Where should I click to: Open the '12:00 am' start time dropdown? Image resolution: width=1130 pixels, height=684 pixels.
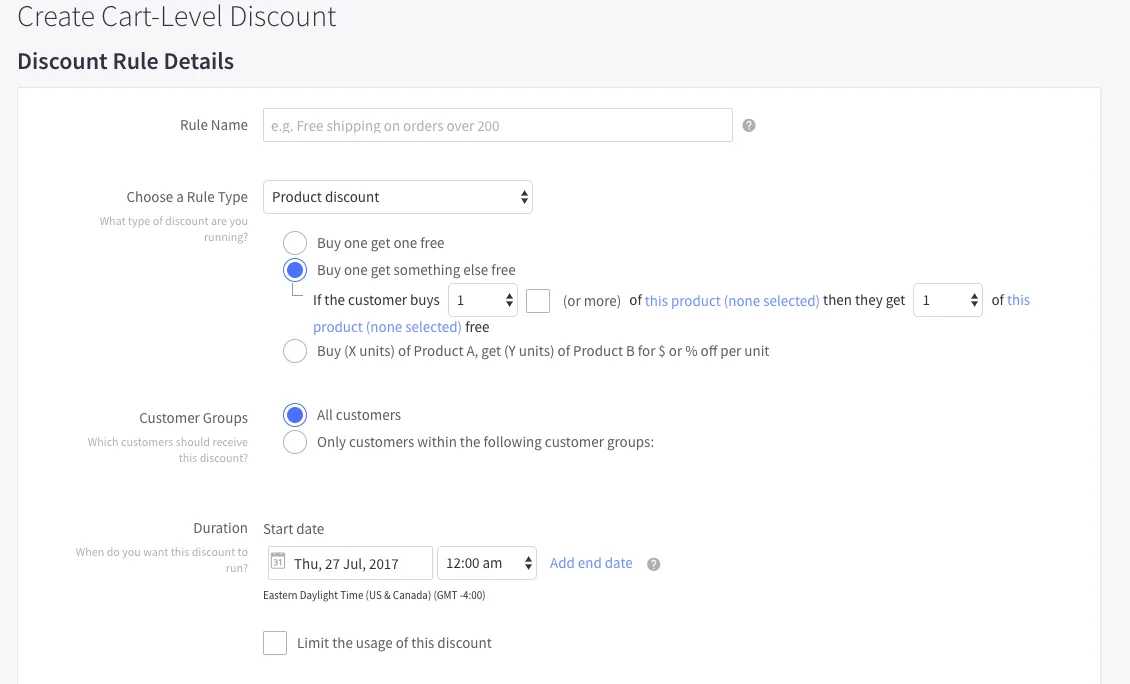(x=487, y=563)
